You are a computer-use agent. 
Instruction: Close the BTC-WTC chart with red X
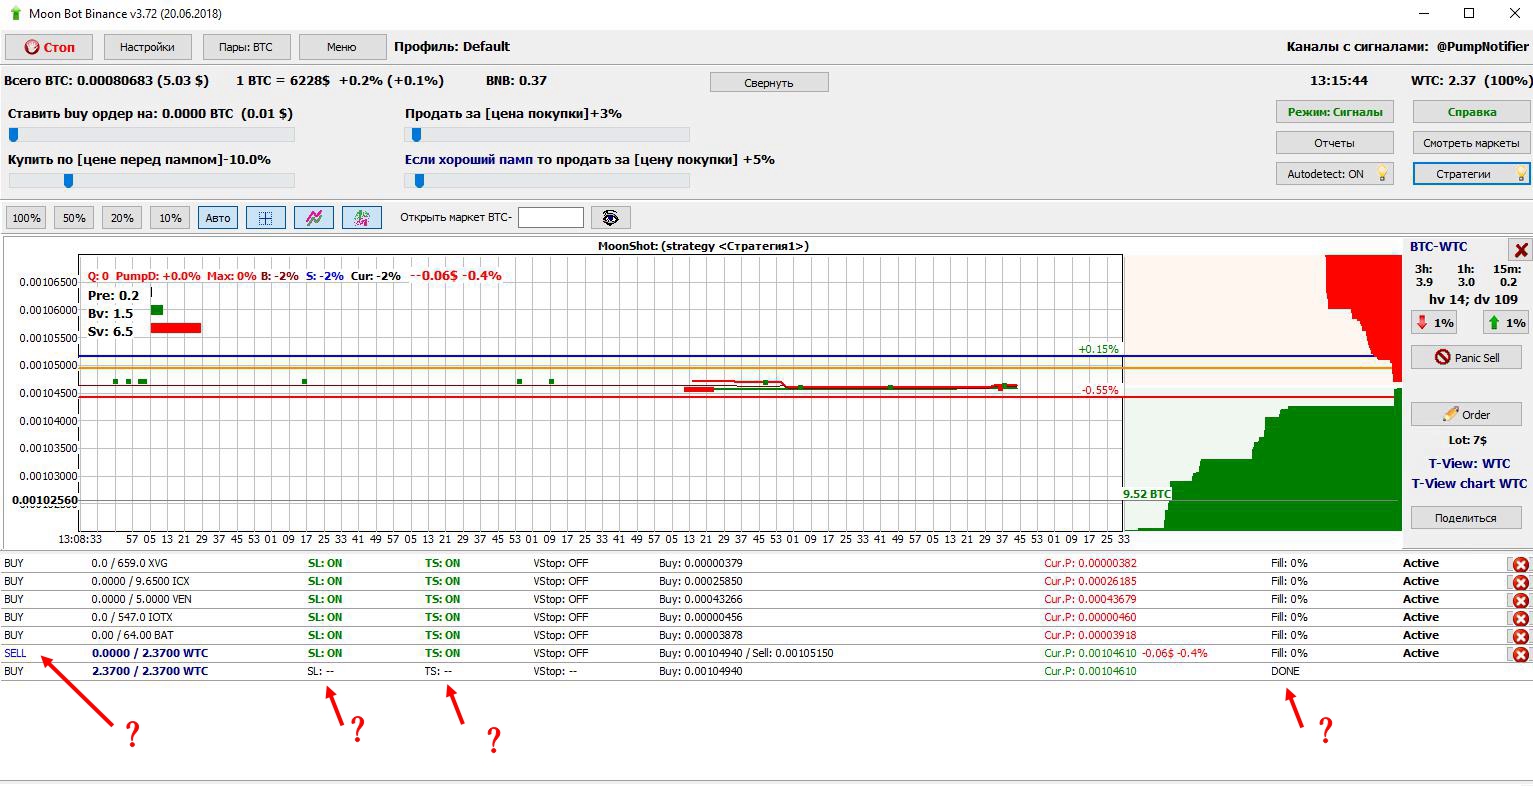1520,250
